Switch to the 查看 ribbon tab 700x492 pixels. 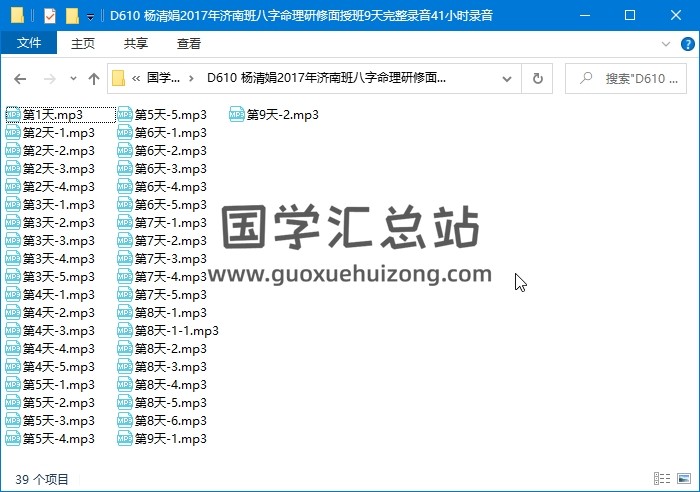tap(189, 43)
